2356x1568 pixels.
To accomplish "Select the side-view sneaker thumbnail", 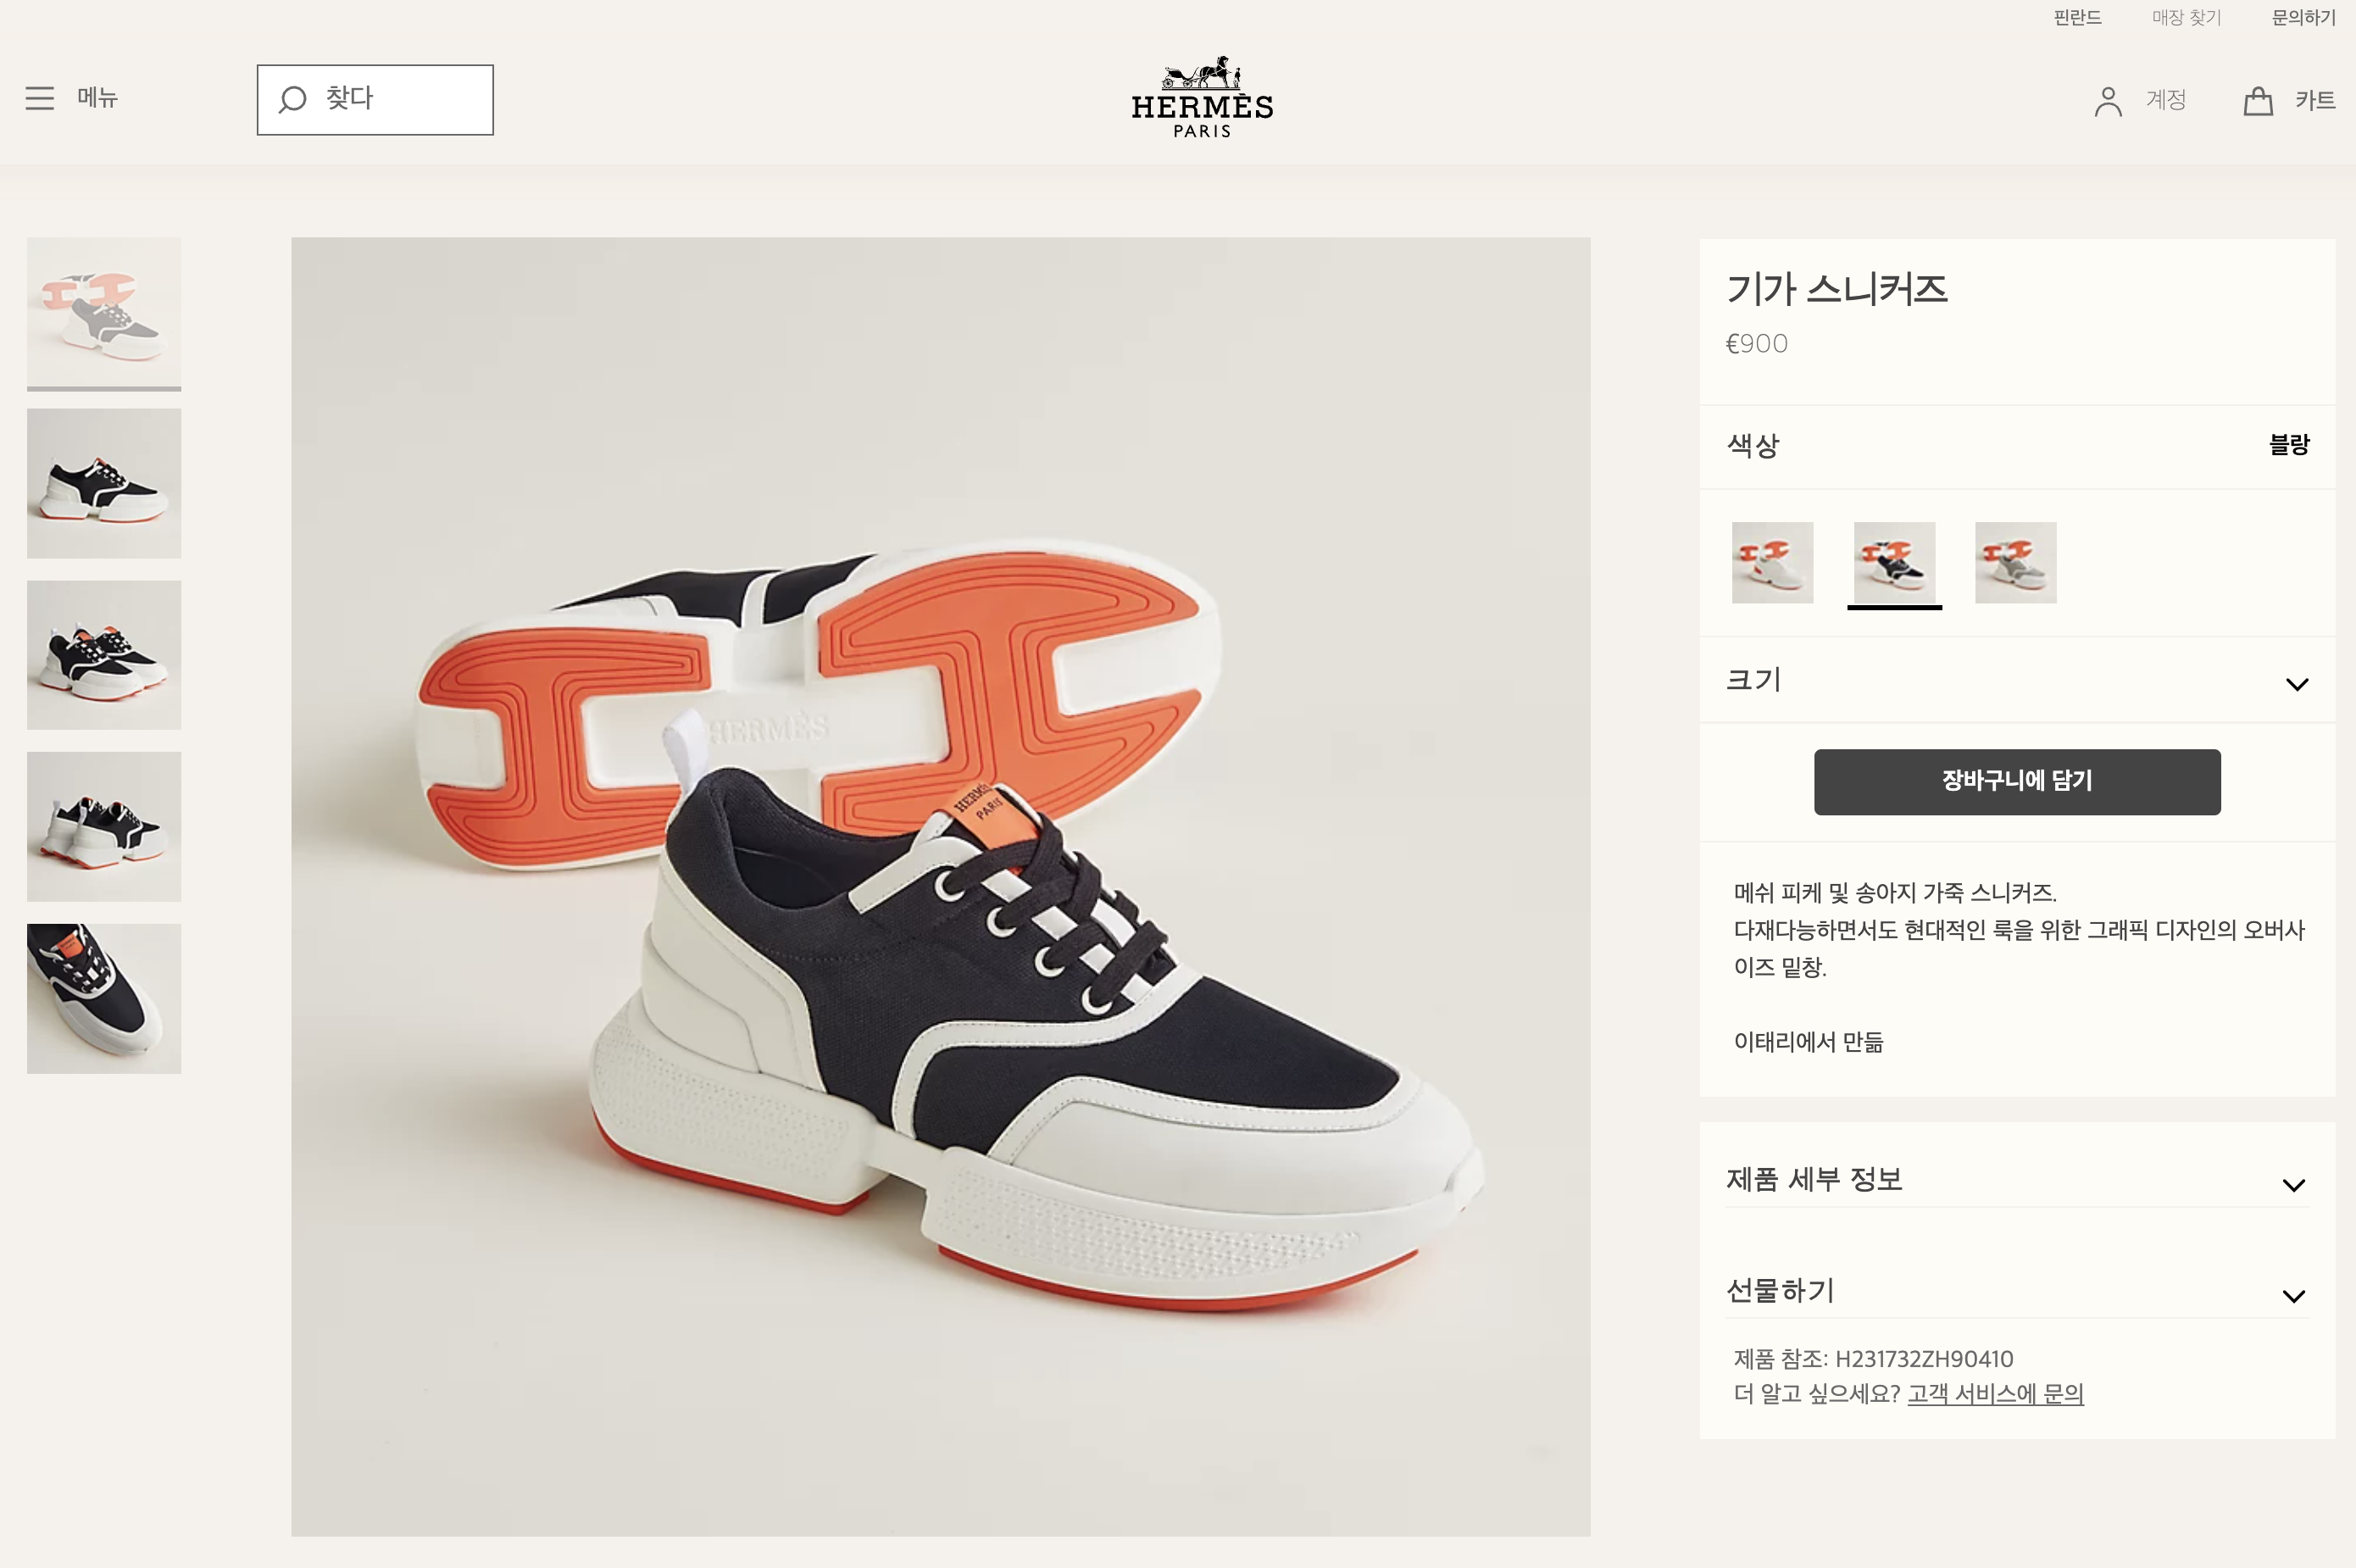I will coord(104,483).
